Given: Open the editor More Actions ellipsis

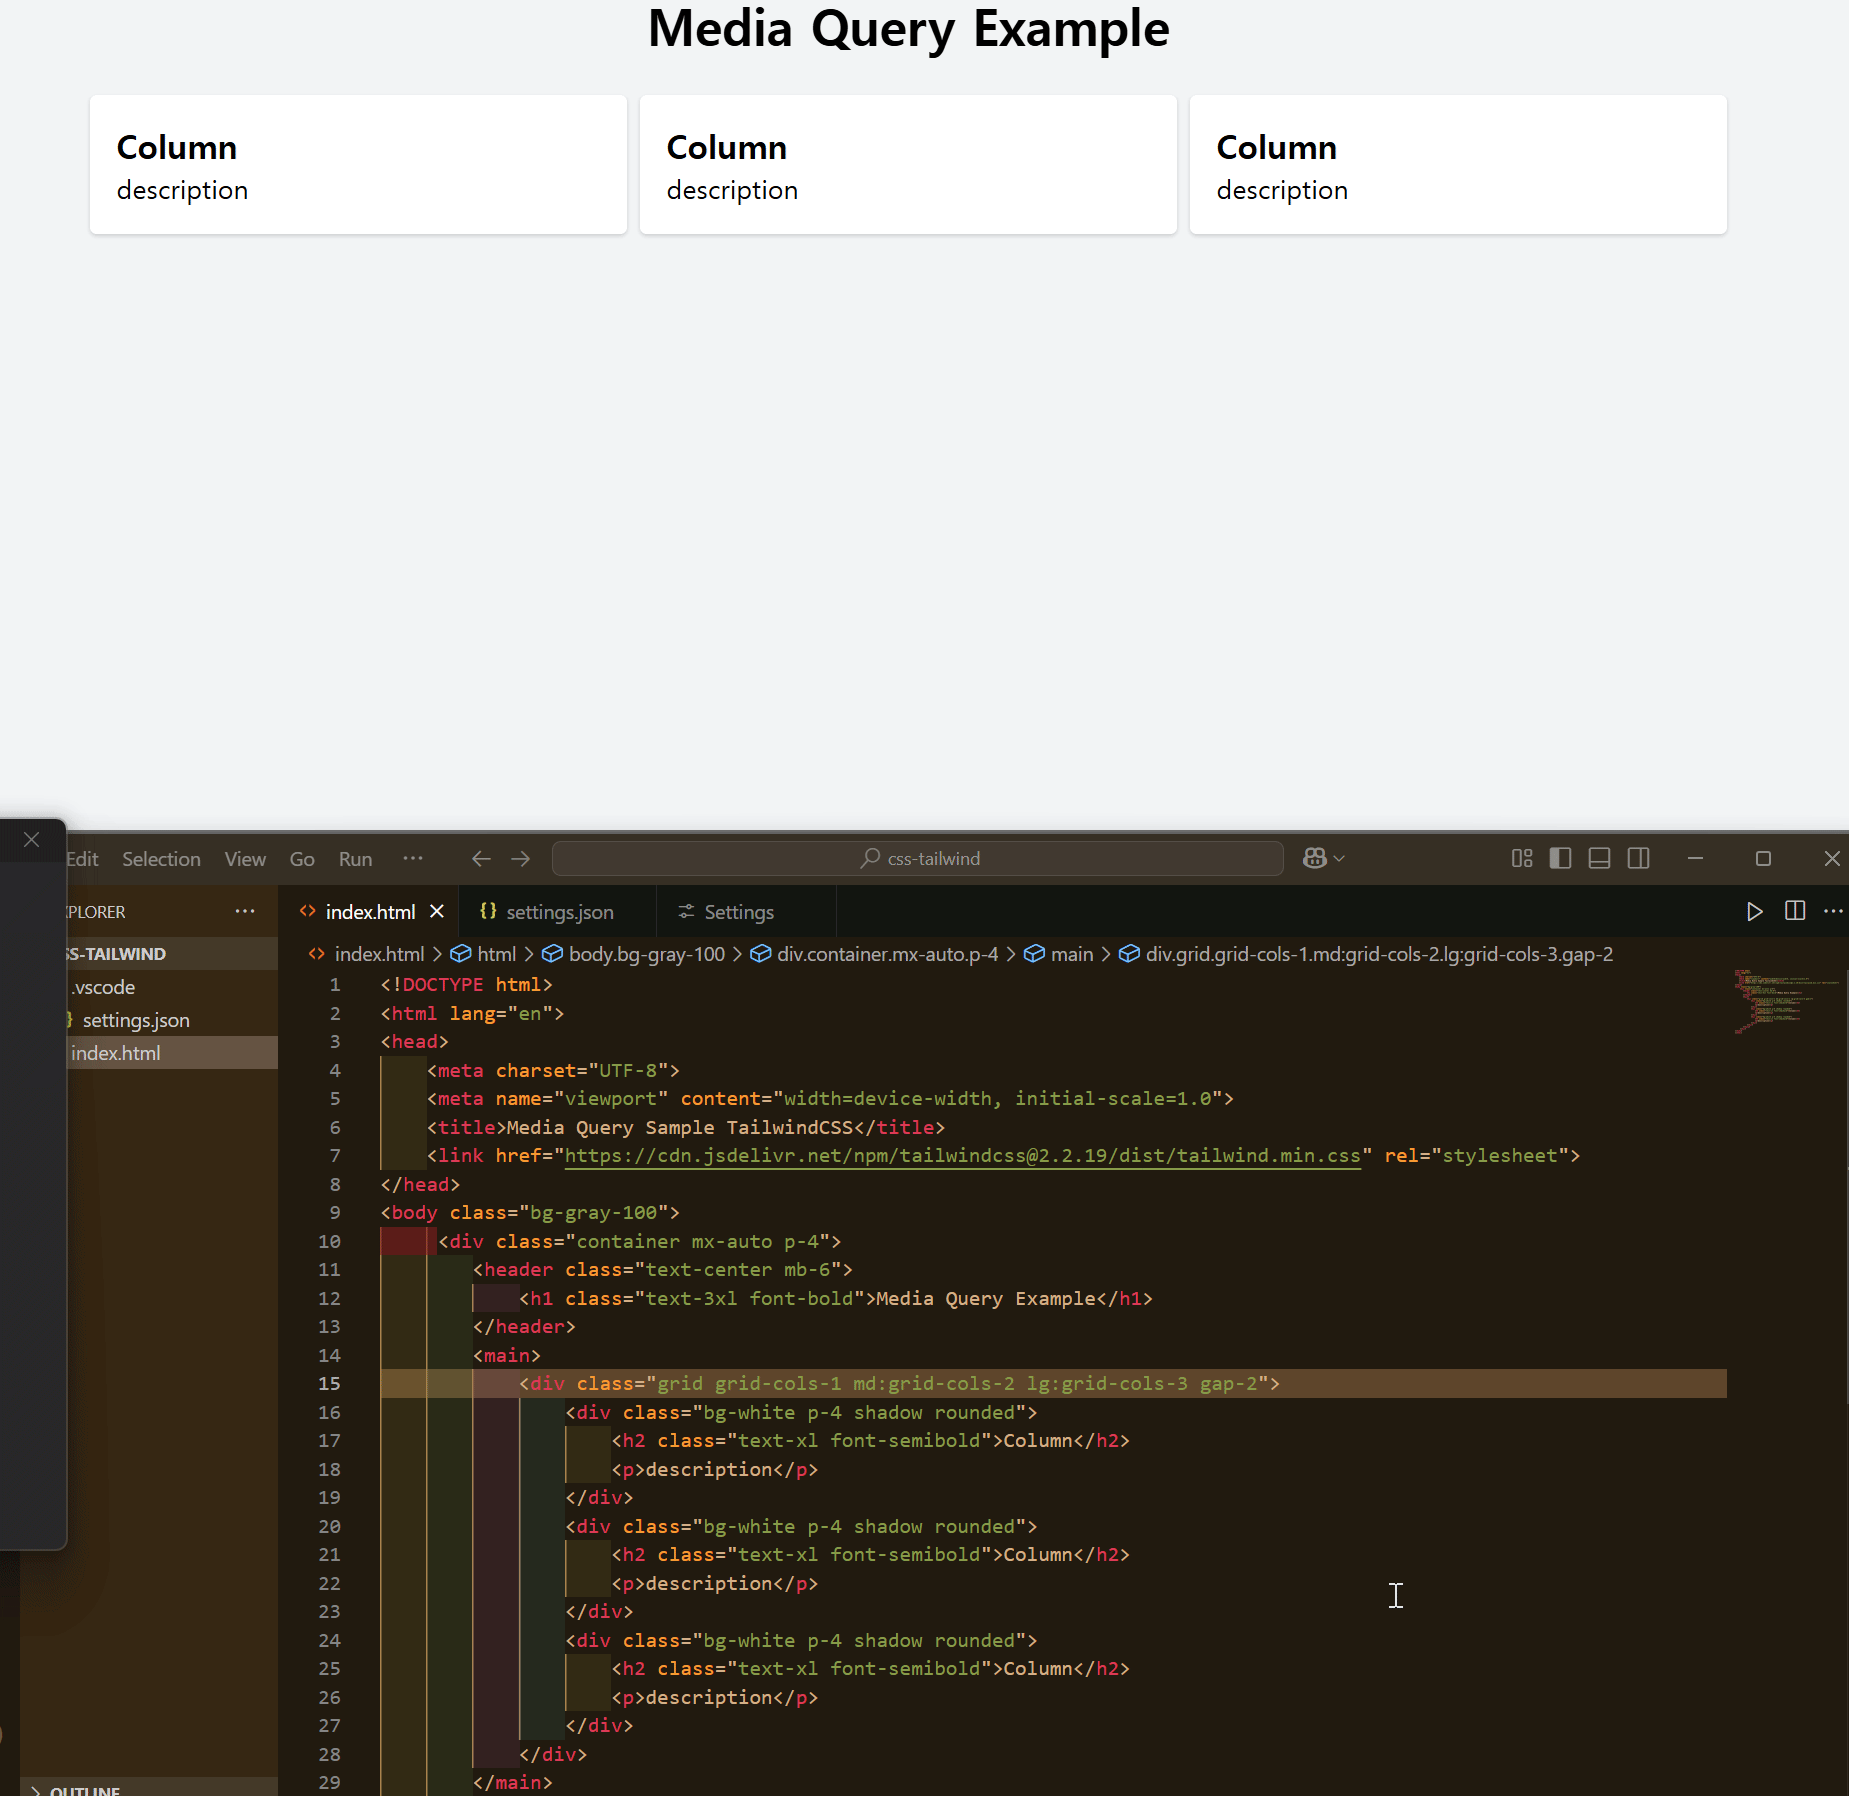Looking at the screenshot, I should click(1833, 911).
